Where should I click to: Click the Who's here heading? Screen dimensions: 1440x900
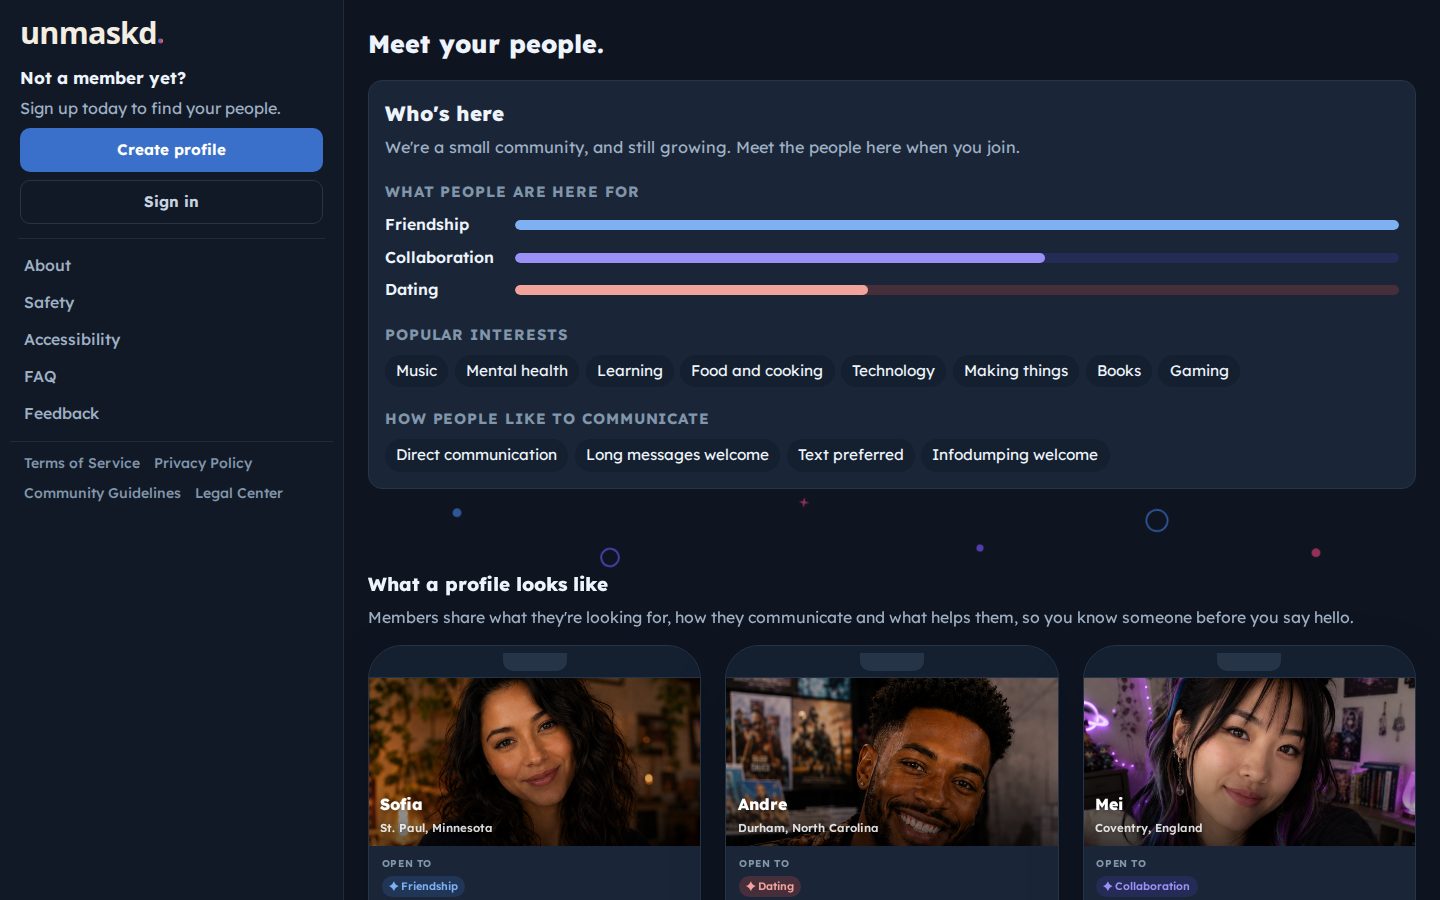pyautogui.click(x=445, y=114)
